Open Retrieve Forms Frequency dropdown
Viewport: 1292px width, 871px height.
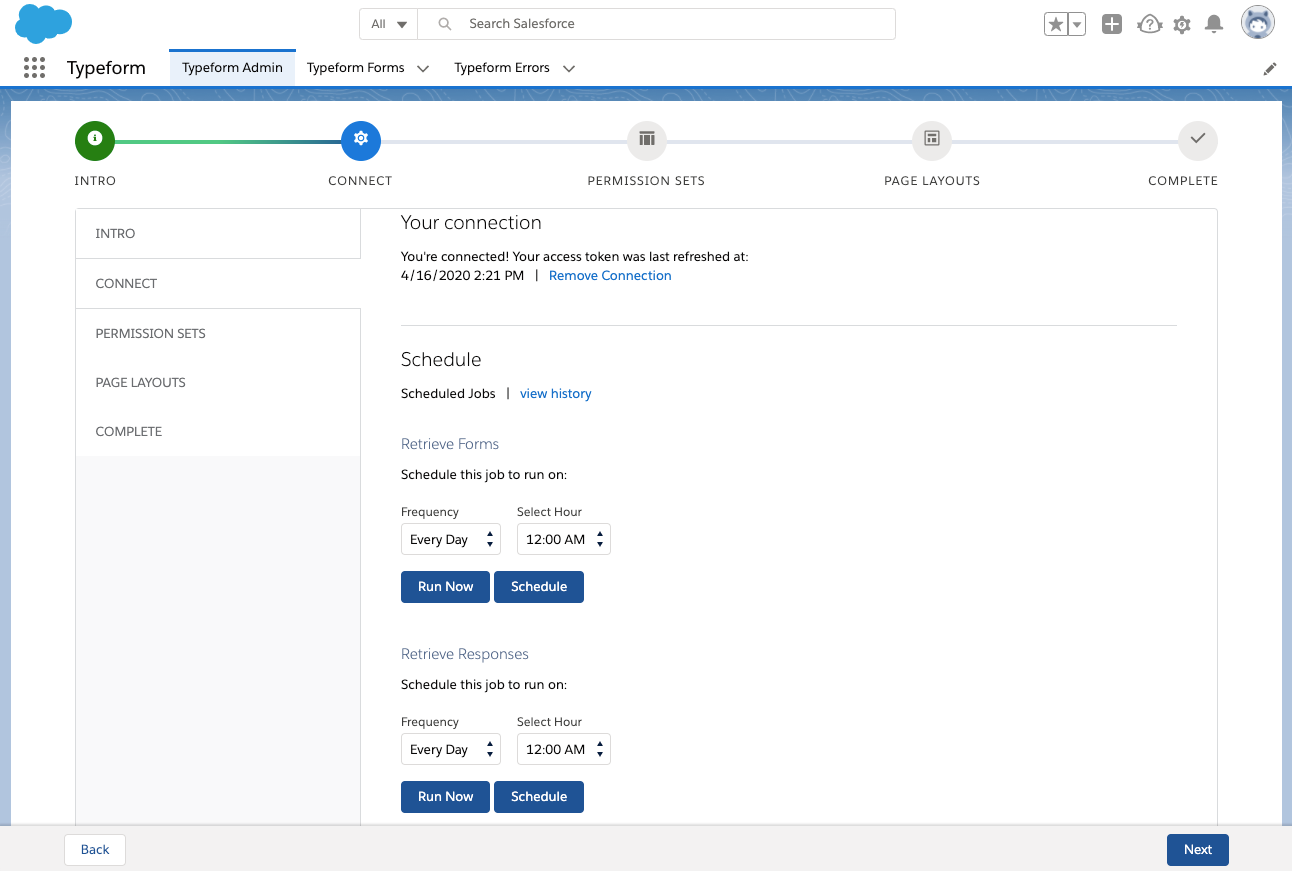pos(451,539)
